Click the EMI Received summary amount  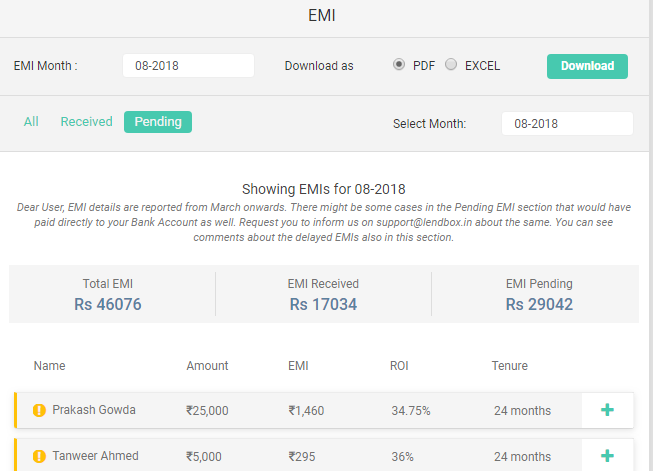pos(323,304)
